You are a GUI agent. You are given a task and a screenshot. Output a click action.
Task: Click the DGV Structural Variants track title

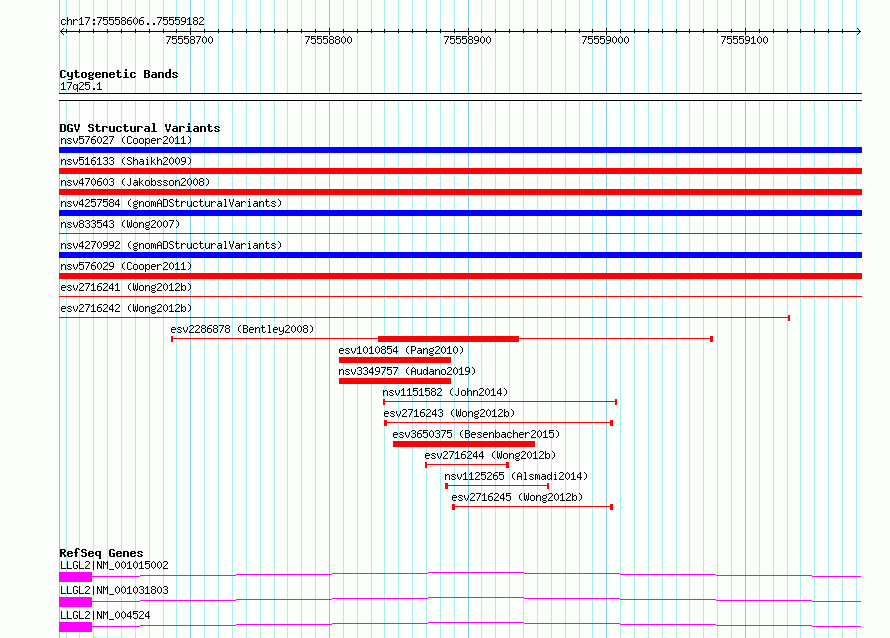click(140, 128)
